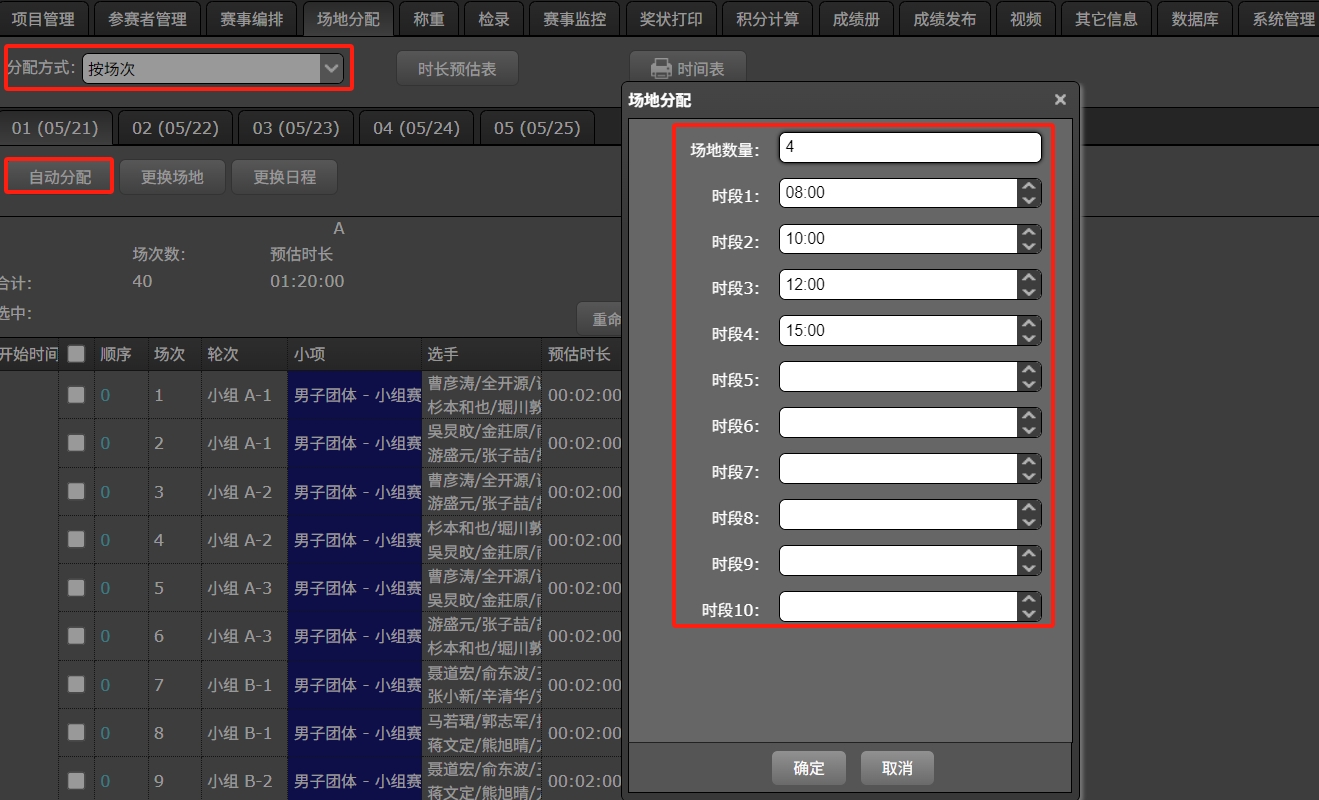This screenshot has width=1319, height=800.
Task: Click the 自动分配 button
Action: (x=60, y=177)
